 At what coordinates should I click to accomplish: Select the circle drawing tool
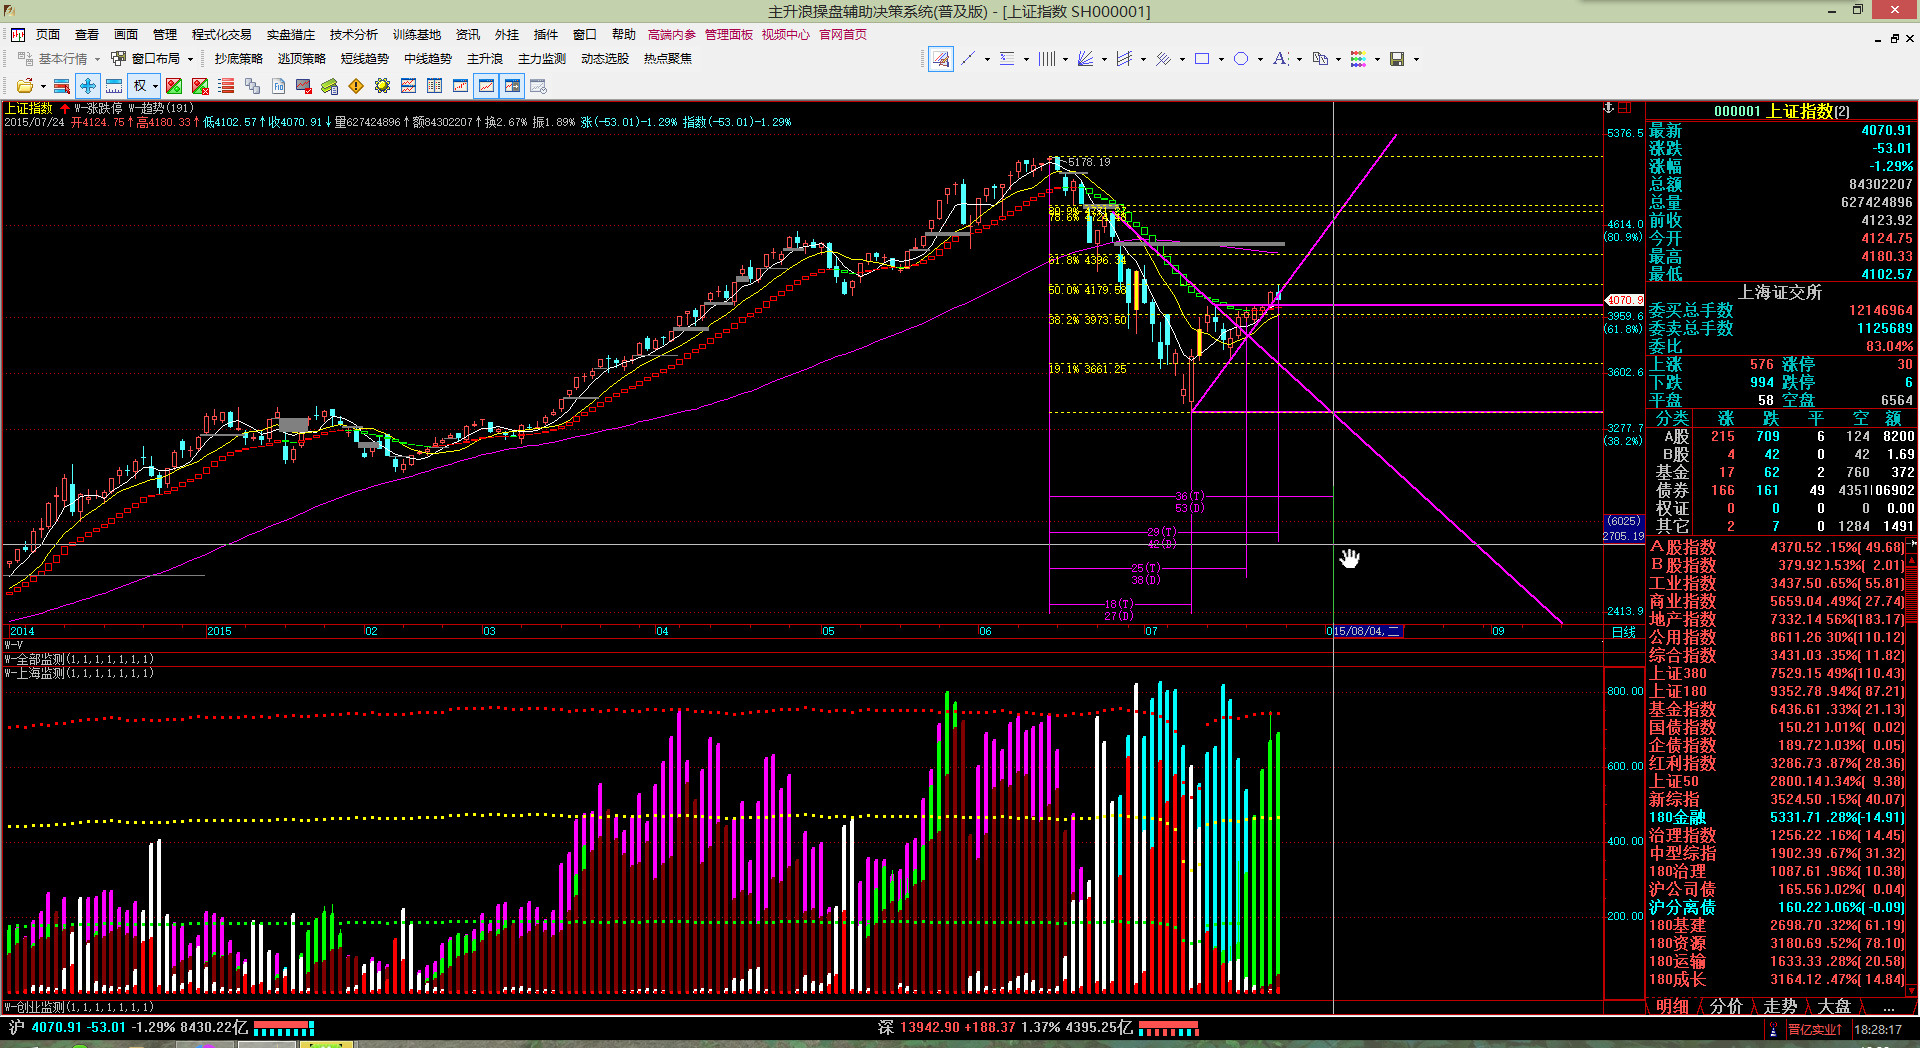pyautogui.click(x=1241, y=59)
